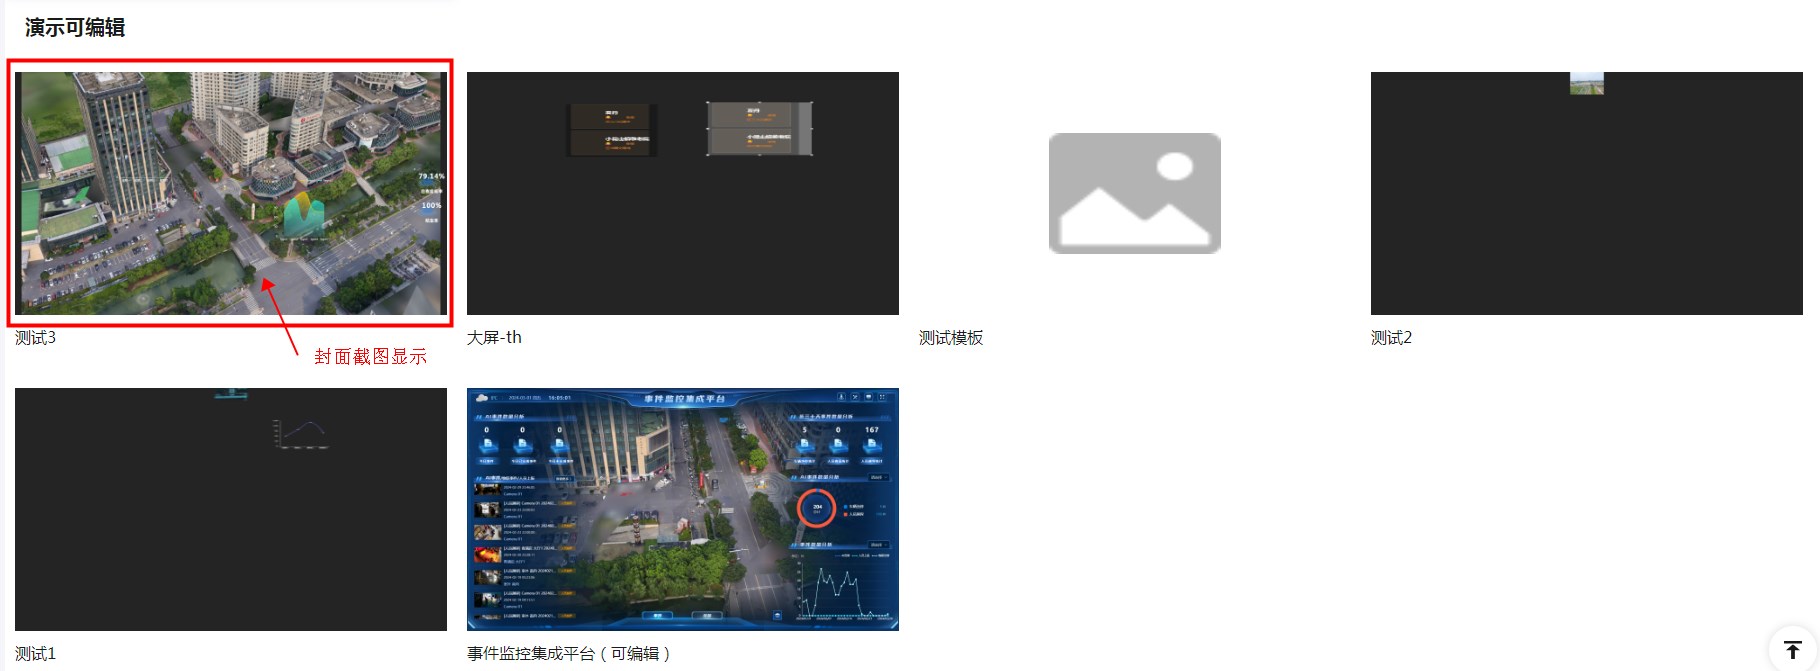This screenshot has width=1820, height=671.
Task: Click the placeholder image icon for 测试模板
Action: 1134,193
